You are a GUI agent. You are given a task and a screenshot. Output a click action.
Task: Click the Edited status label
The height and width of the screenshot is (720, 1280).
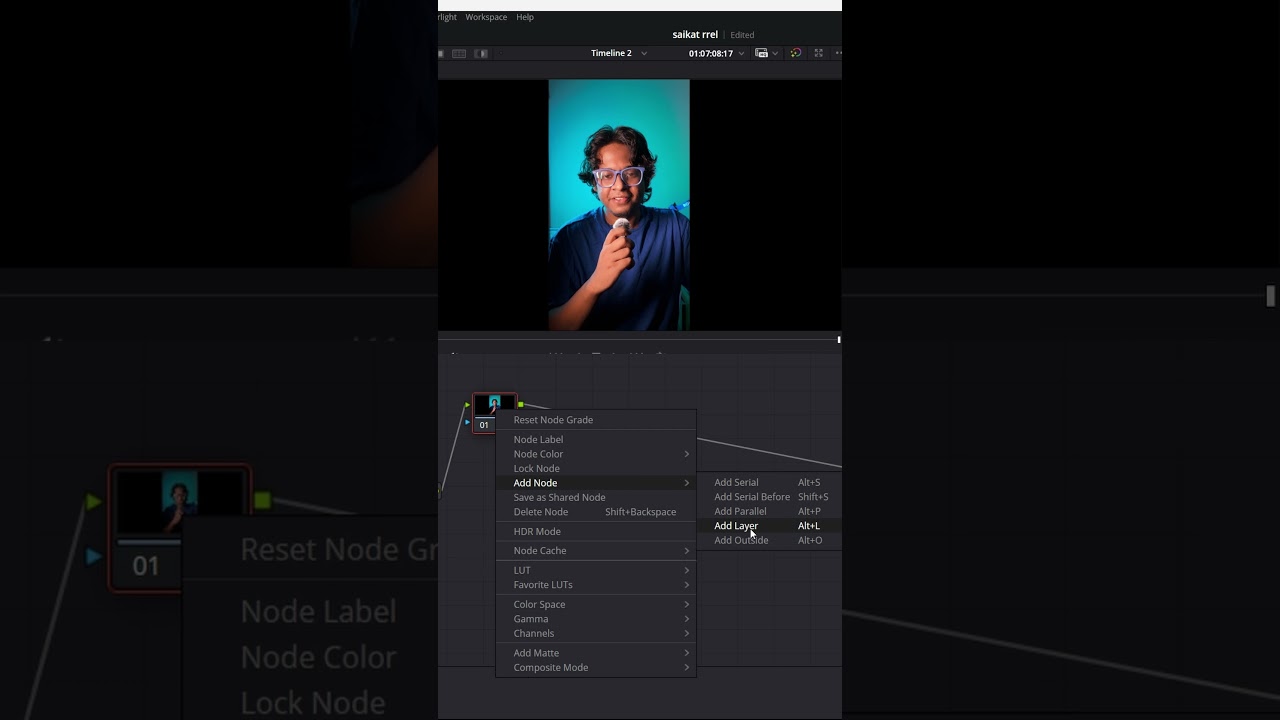pos(742,35)
